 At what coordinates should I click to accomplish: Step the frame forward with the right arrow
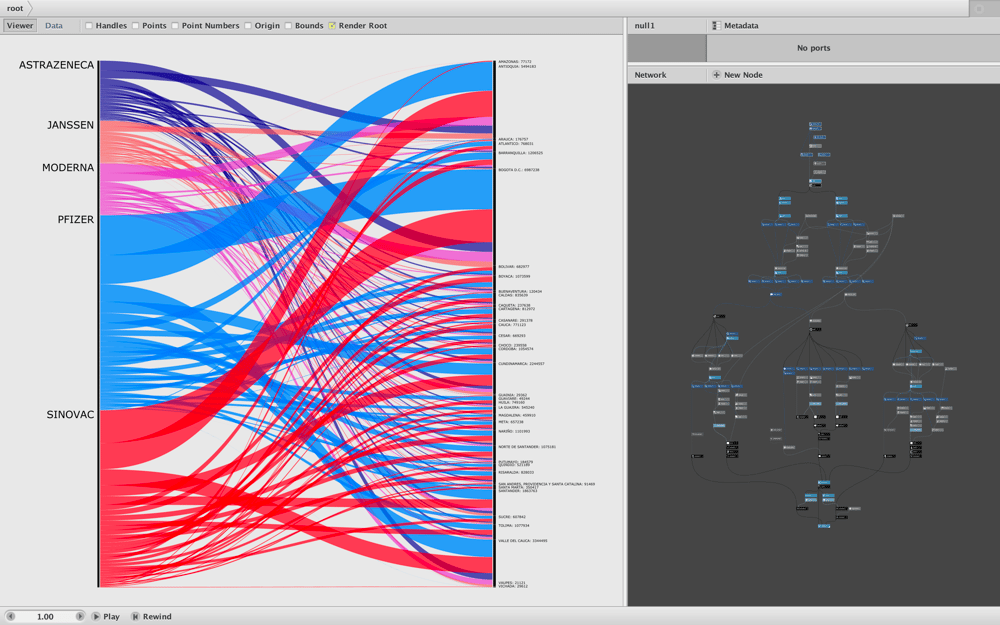80,617
